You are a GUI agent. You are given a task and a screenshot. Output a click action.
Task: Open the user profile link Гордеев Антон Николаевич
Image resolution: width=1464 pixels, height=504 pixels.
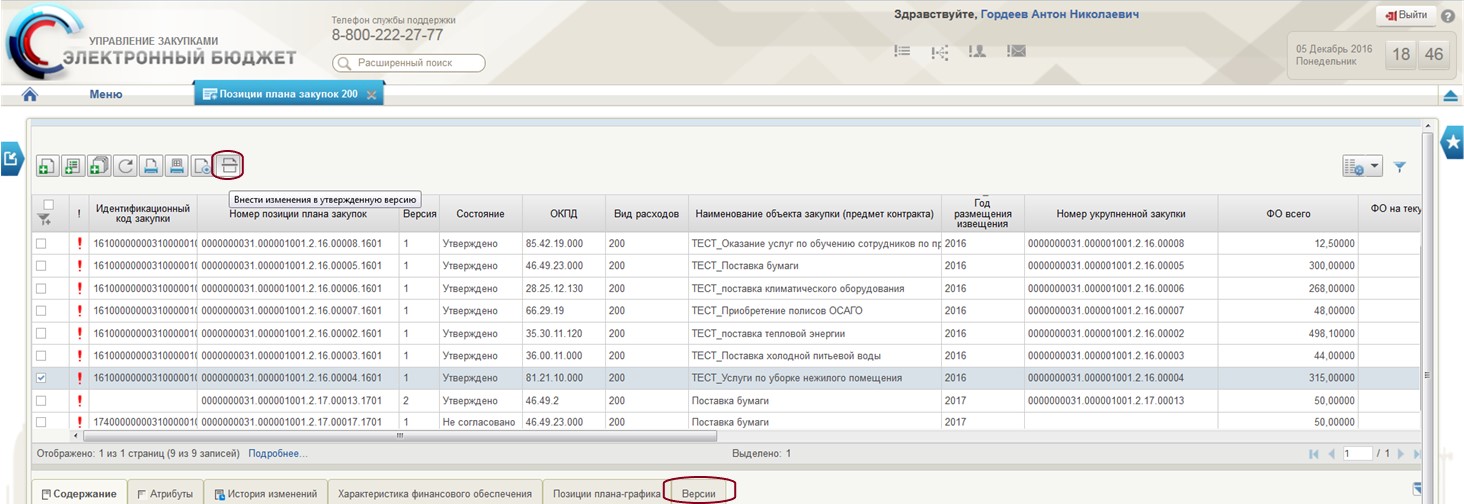[1059, 14]
